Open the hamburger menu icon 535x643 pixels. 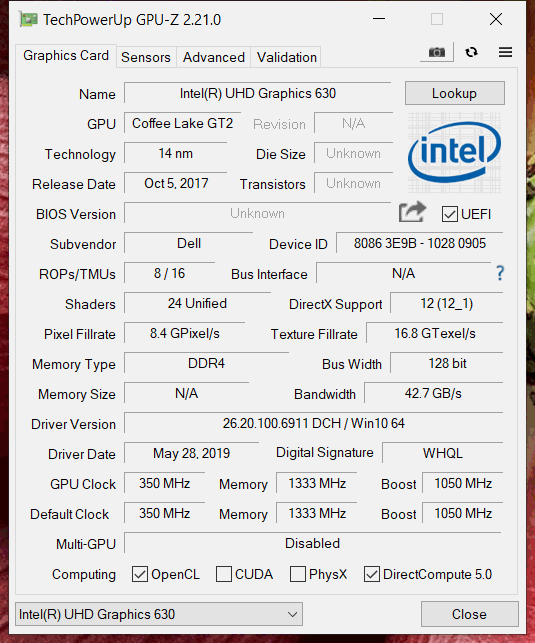pyautogui.click(x=505, y=52)
